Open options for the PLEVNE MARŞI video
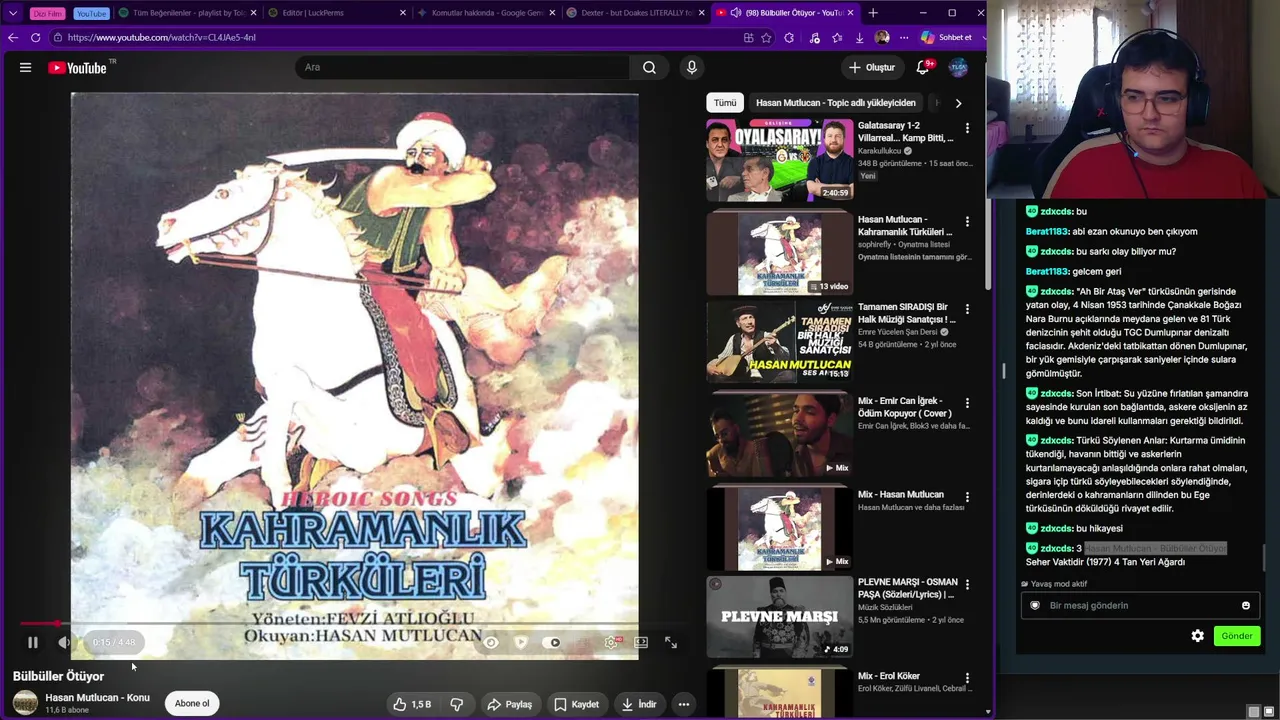 click(967, 584)
